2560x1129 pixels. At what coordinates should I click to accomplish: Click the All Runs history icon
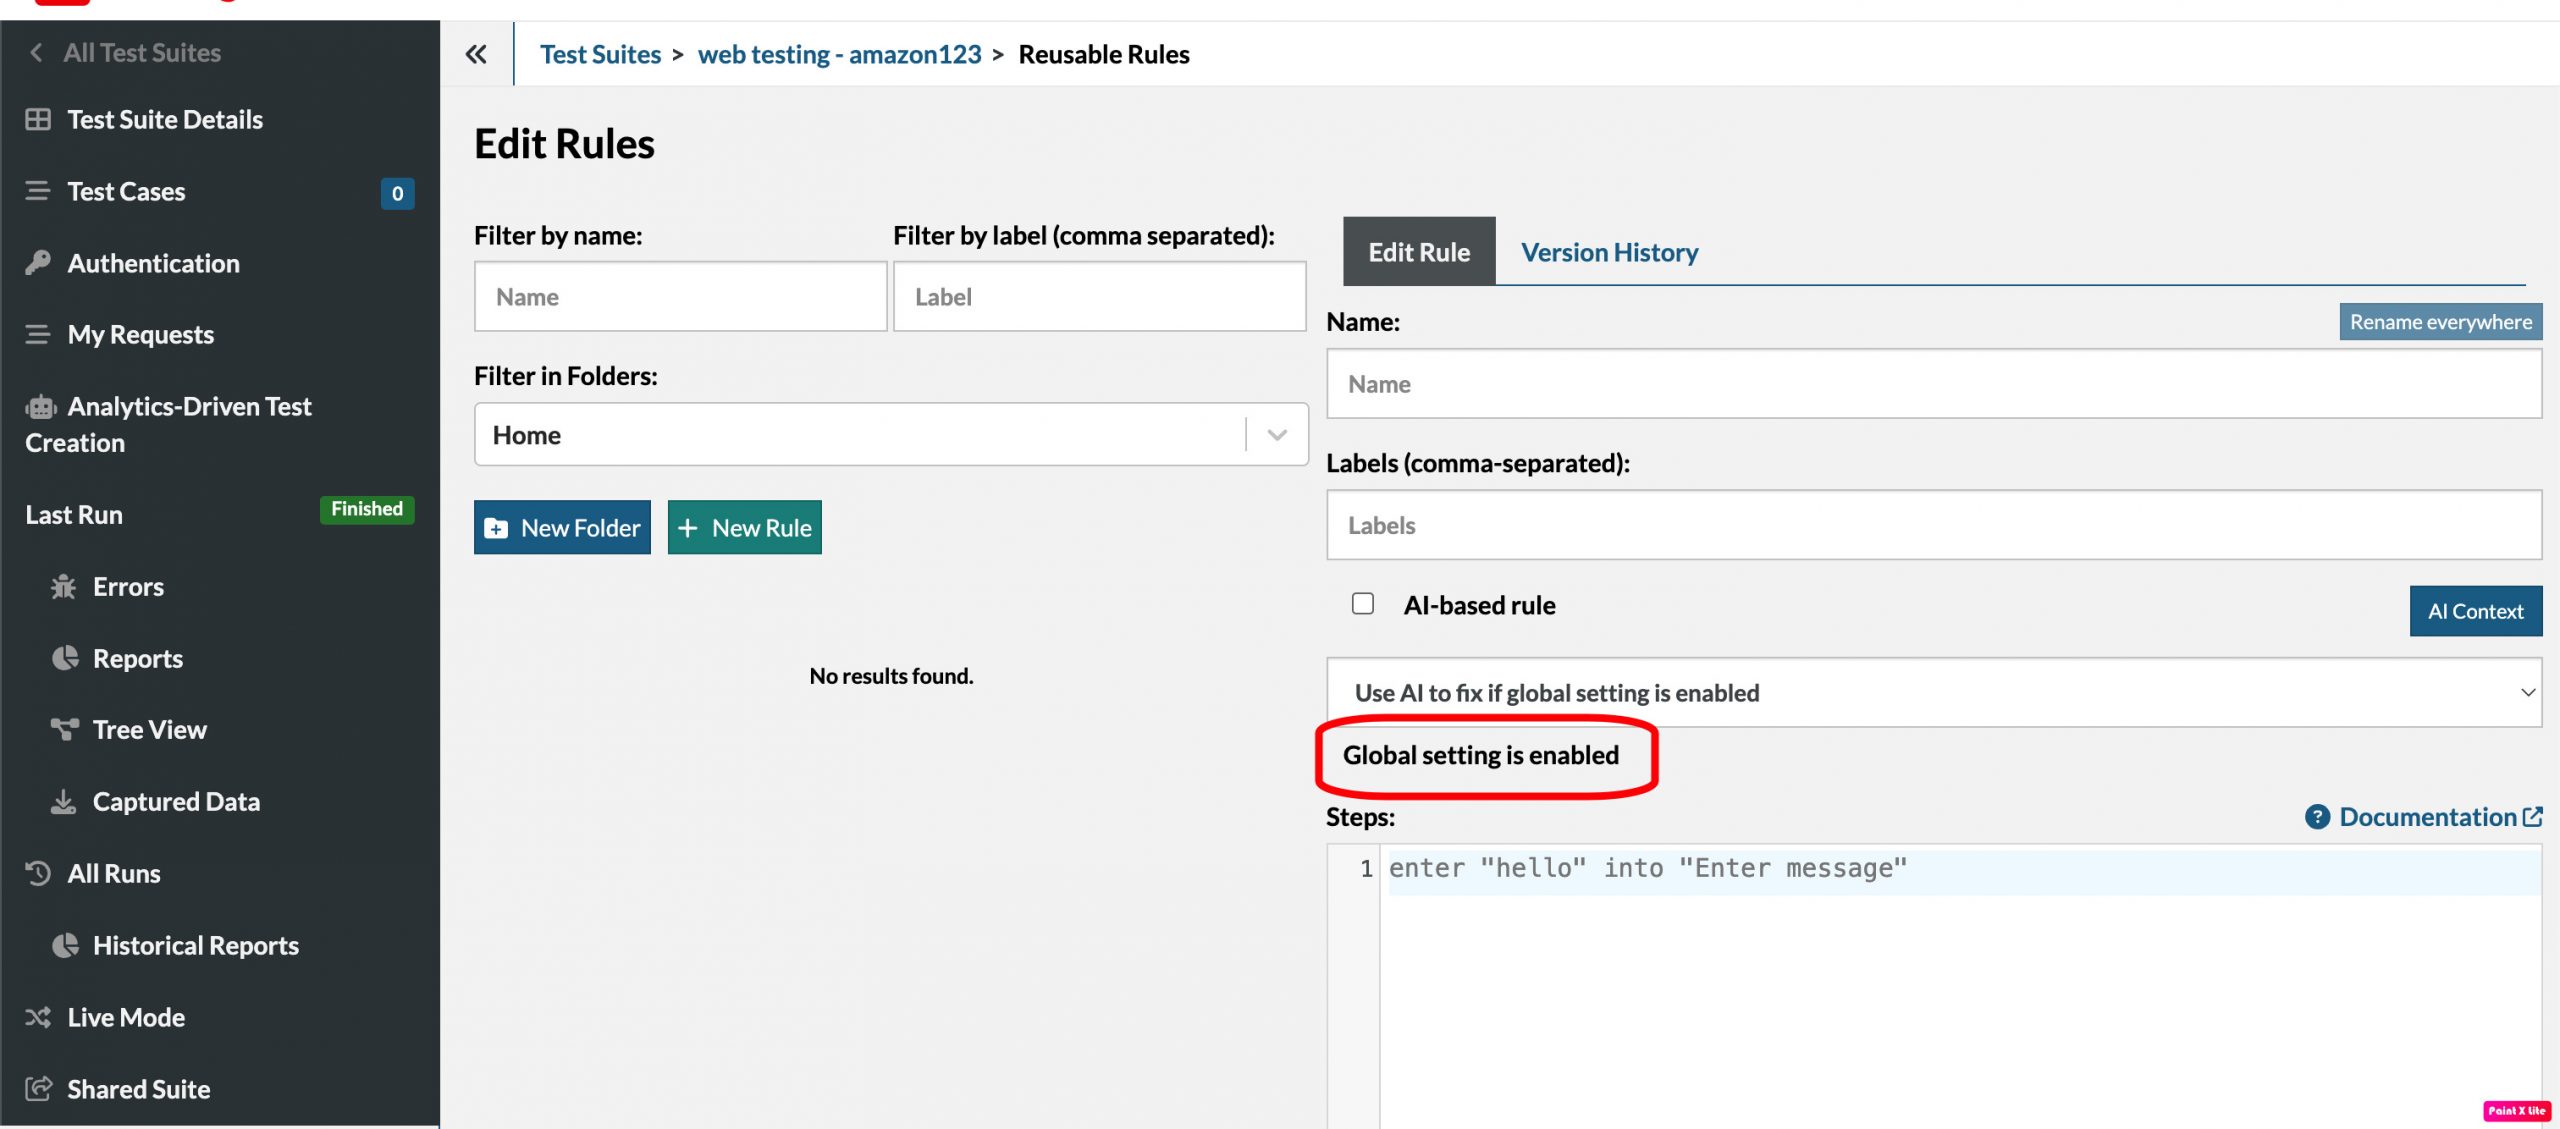[38, 874]
